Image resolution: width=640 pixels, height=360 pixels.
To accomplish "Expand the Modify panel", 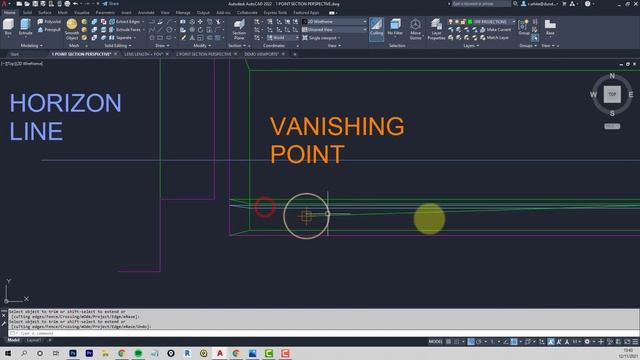I will point(202,46).
